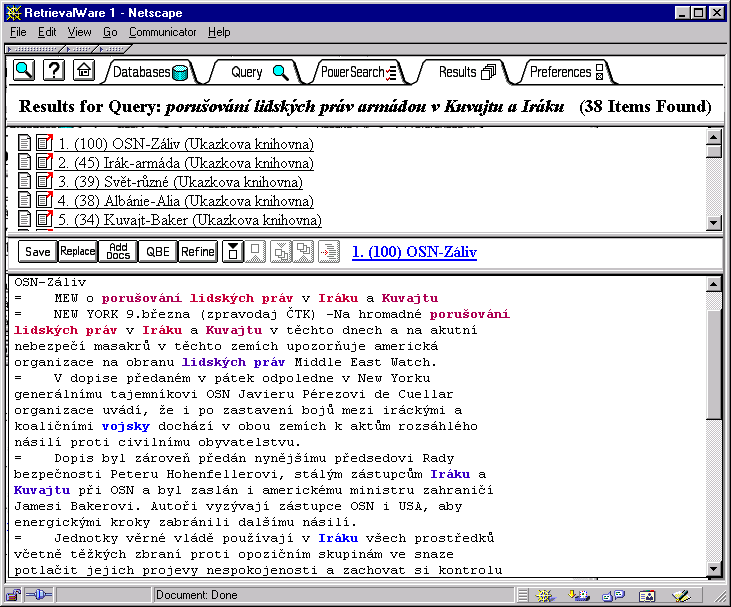This screenshot has height=607, width=731.
Task: Click blue 1. (100) OSN-Záliv document title link
Action: [x=414, y=252]
